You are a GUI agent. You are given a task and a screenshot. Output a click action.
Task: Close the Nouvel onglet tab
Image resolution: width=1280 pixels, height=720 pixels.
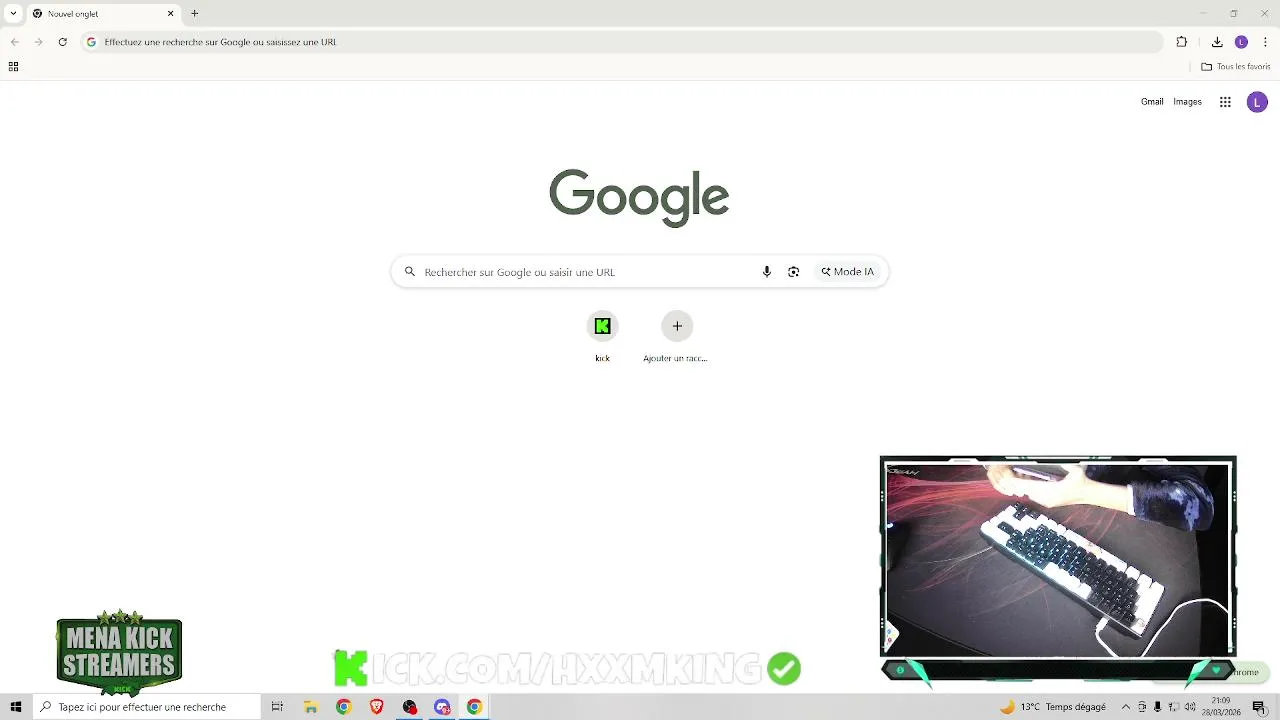170,14
